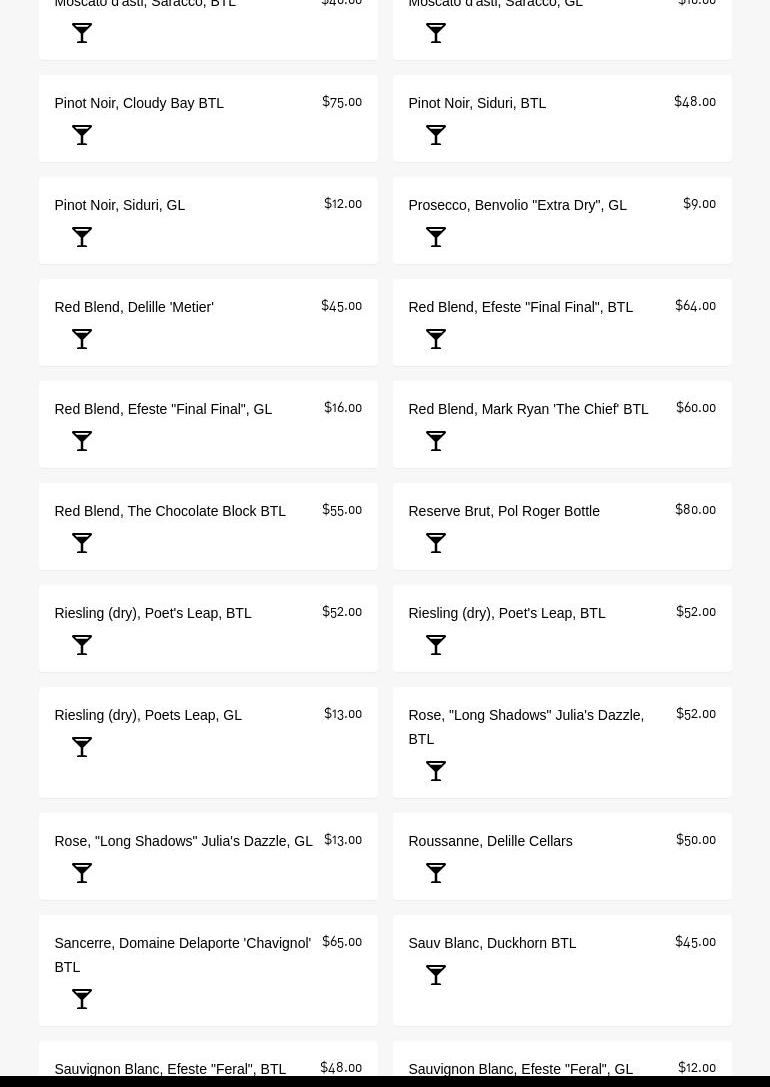Click cocktail icon under Roussanne, Delille Cellars
This screenshot has height=1087, width=770.
(x=436, y=873)
